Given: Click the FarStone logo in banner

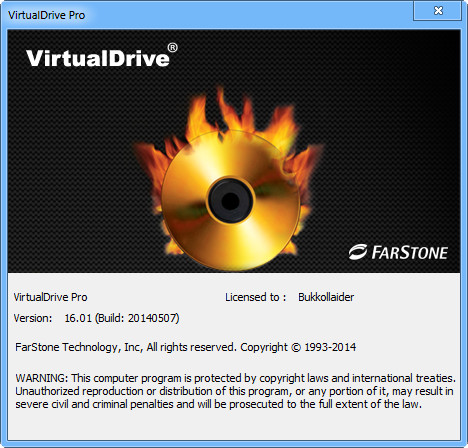Looking at the screenshot, I should point(398,252).
